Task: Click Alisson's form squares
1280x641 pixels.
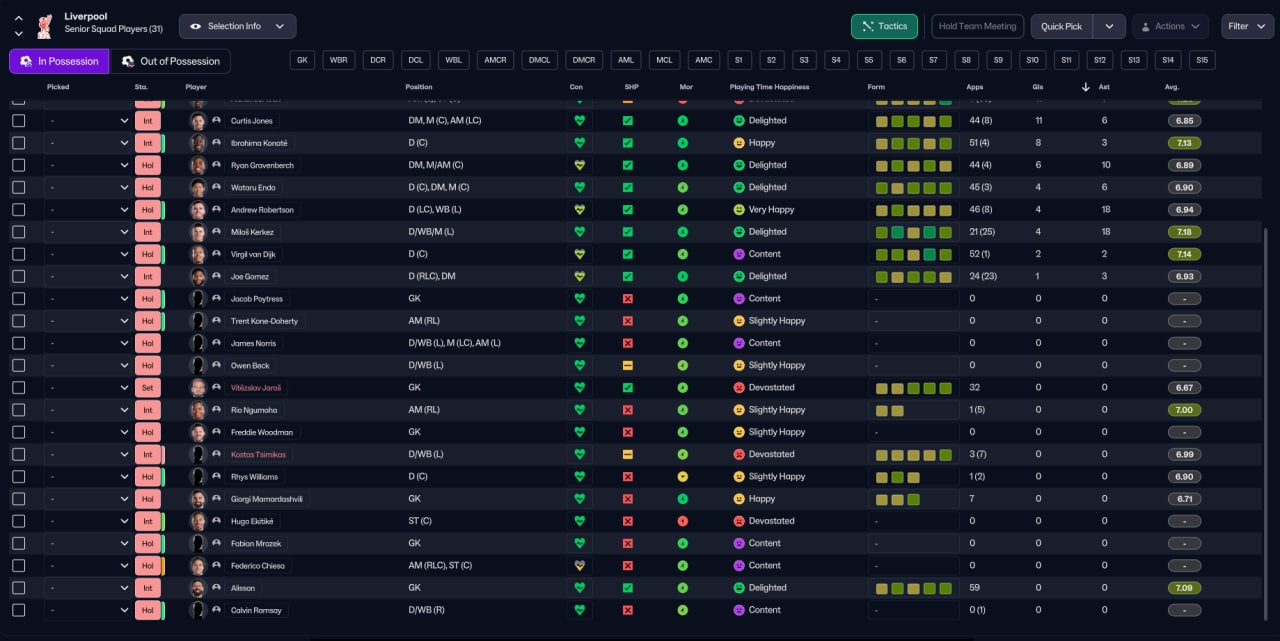Action: coord(913,588)
